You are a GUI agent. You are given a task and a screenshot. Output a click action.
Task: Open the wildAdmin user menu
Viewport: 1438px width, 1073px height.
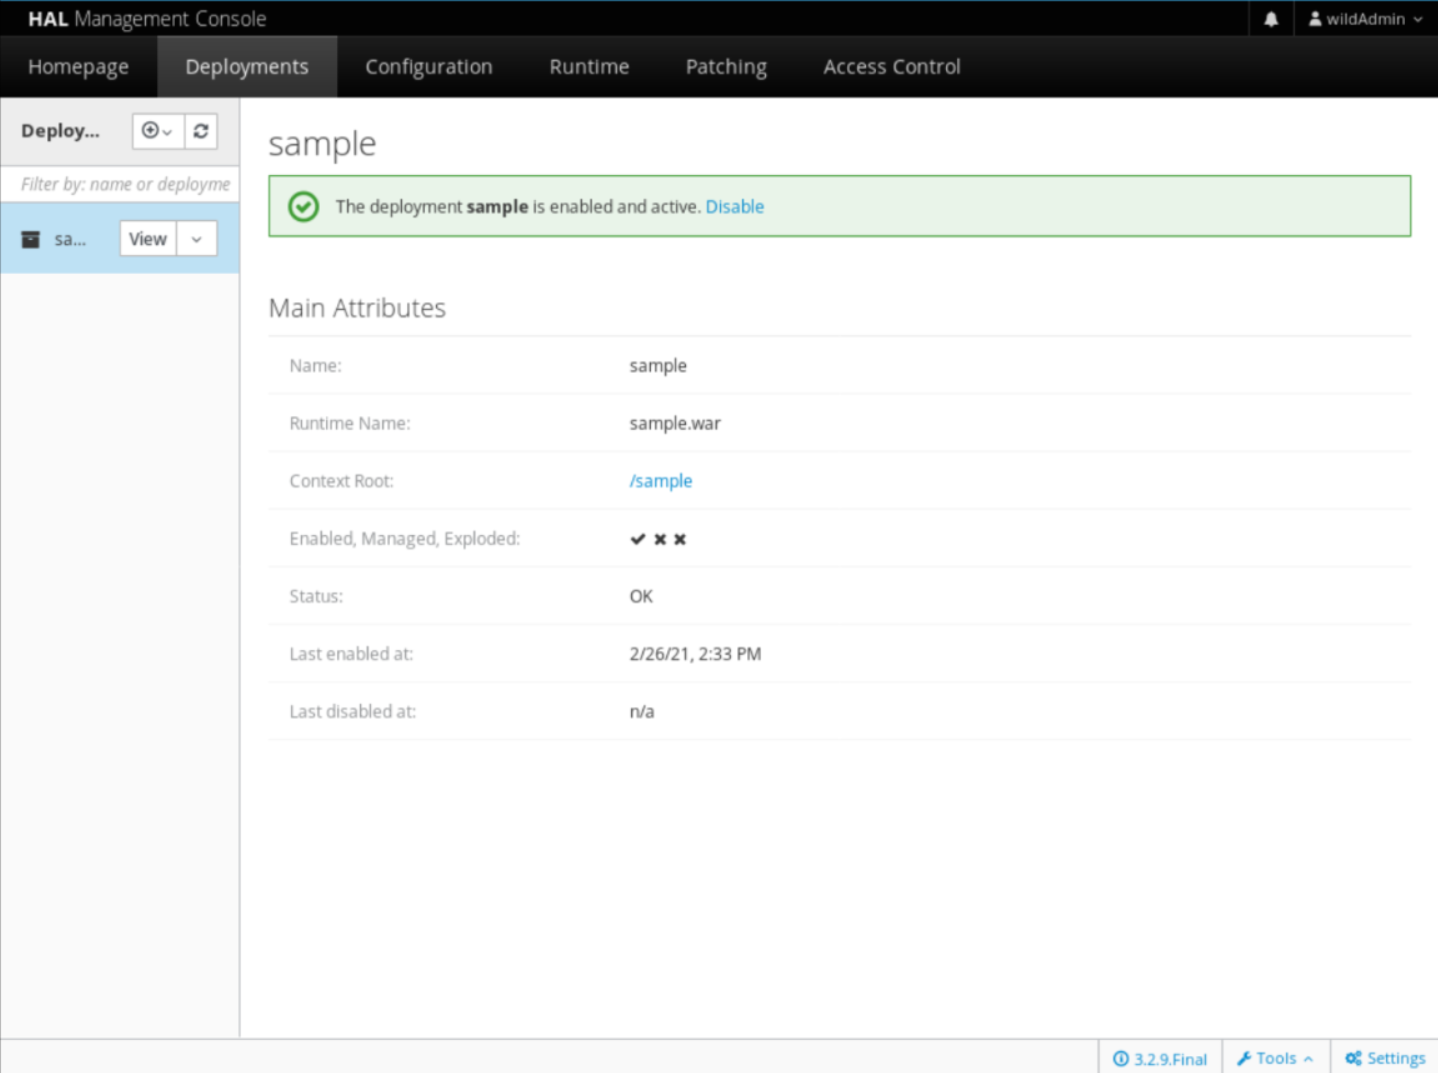coord(1365,19)
